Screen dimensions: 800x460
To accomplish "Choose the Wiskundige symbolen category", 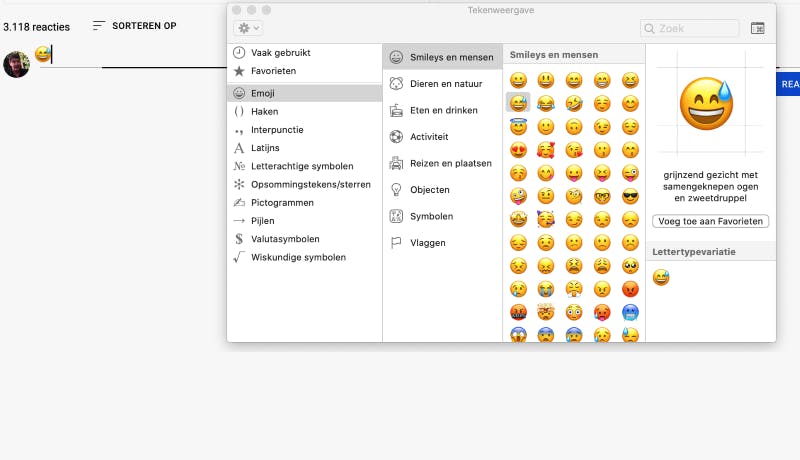I will click(x=298, y=257).
